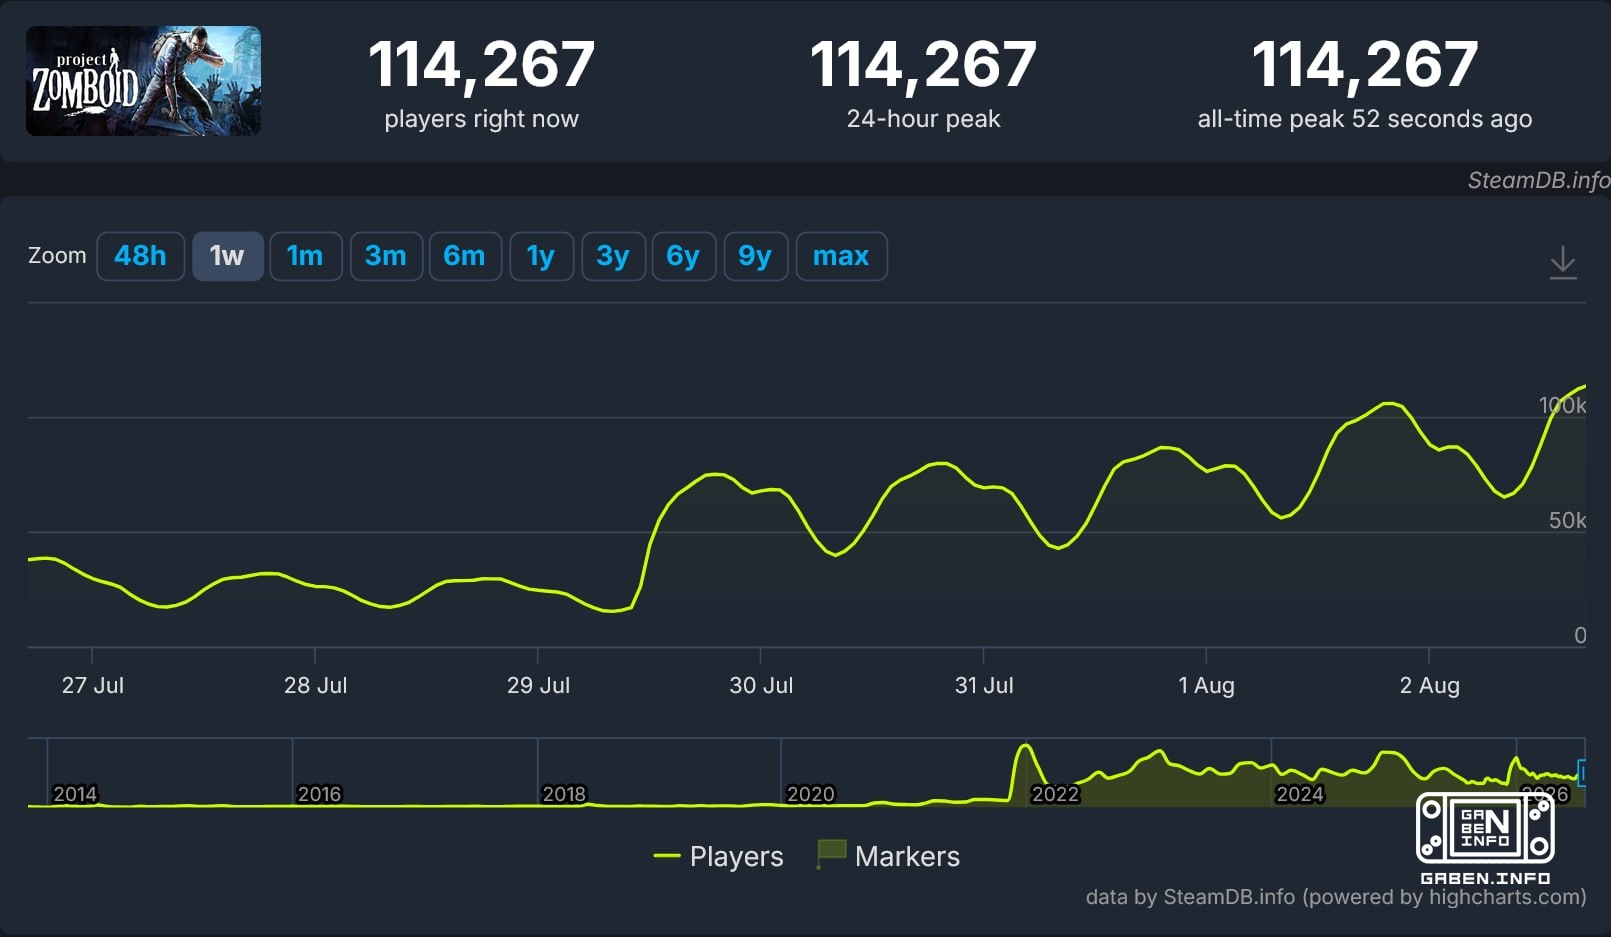The width and height of the screenshot is (1611, 937).
Task: Click the '24-hour peak' label
Action: (x=923, y=119)
